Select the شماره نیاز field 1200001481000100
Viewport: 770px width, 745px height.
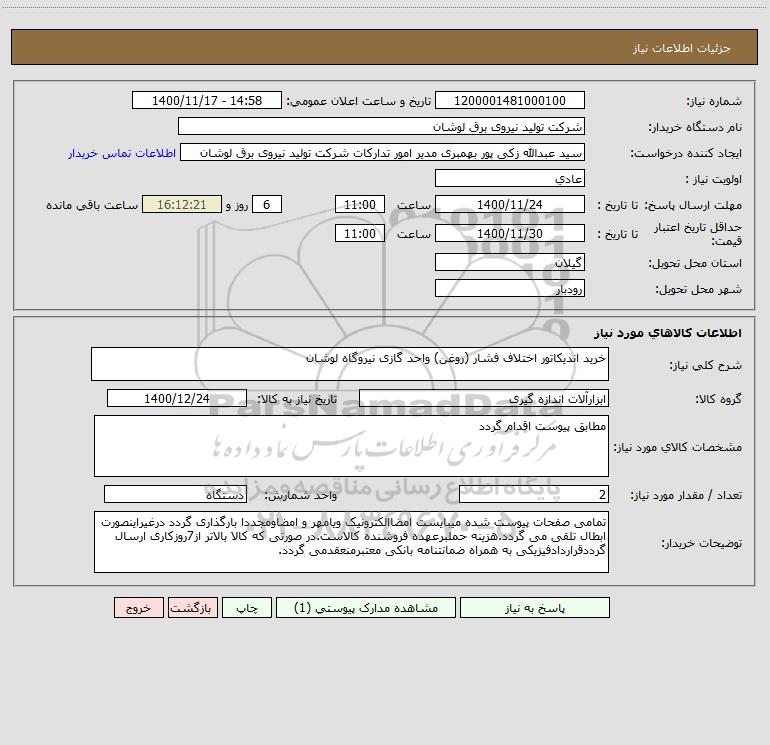[x=510, y=100]
